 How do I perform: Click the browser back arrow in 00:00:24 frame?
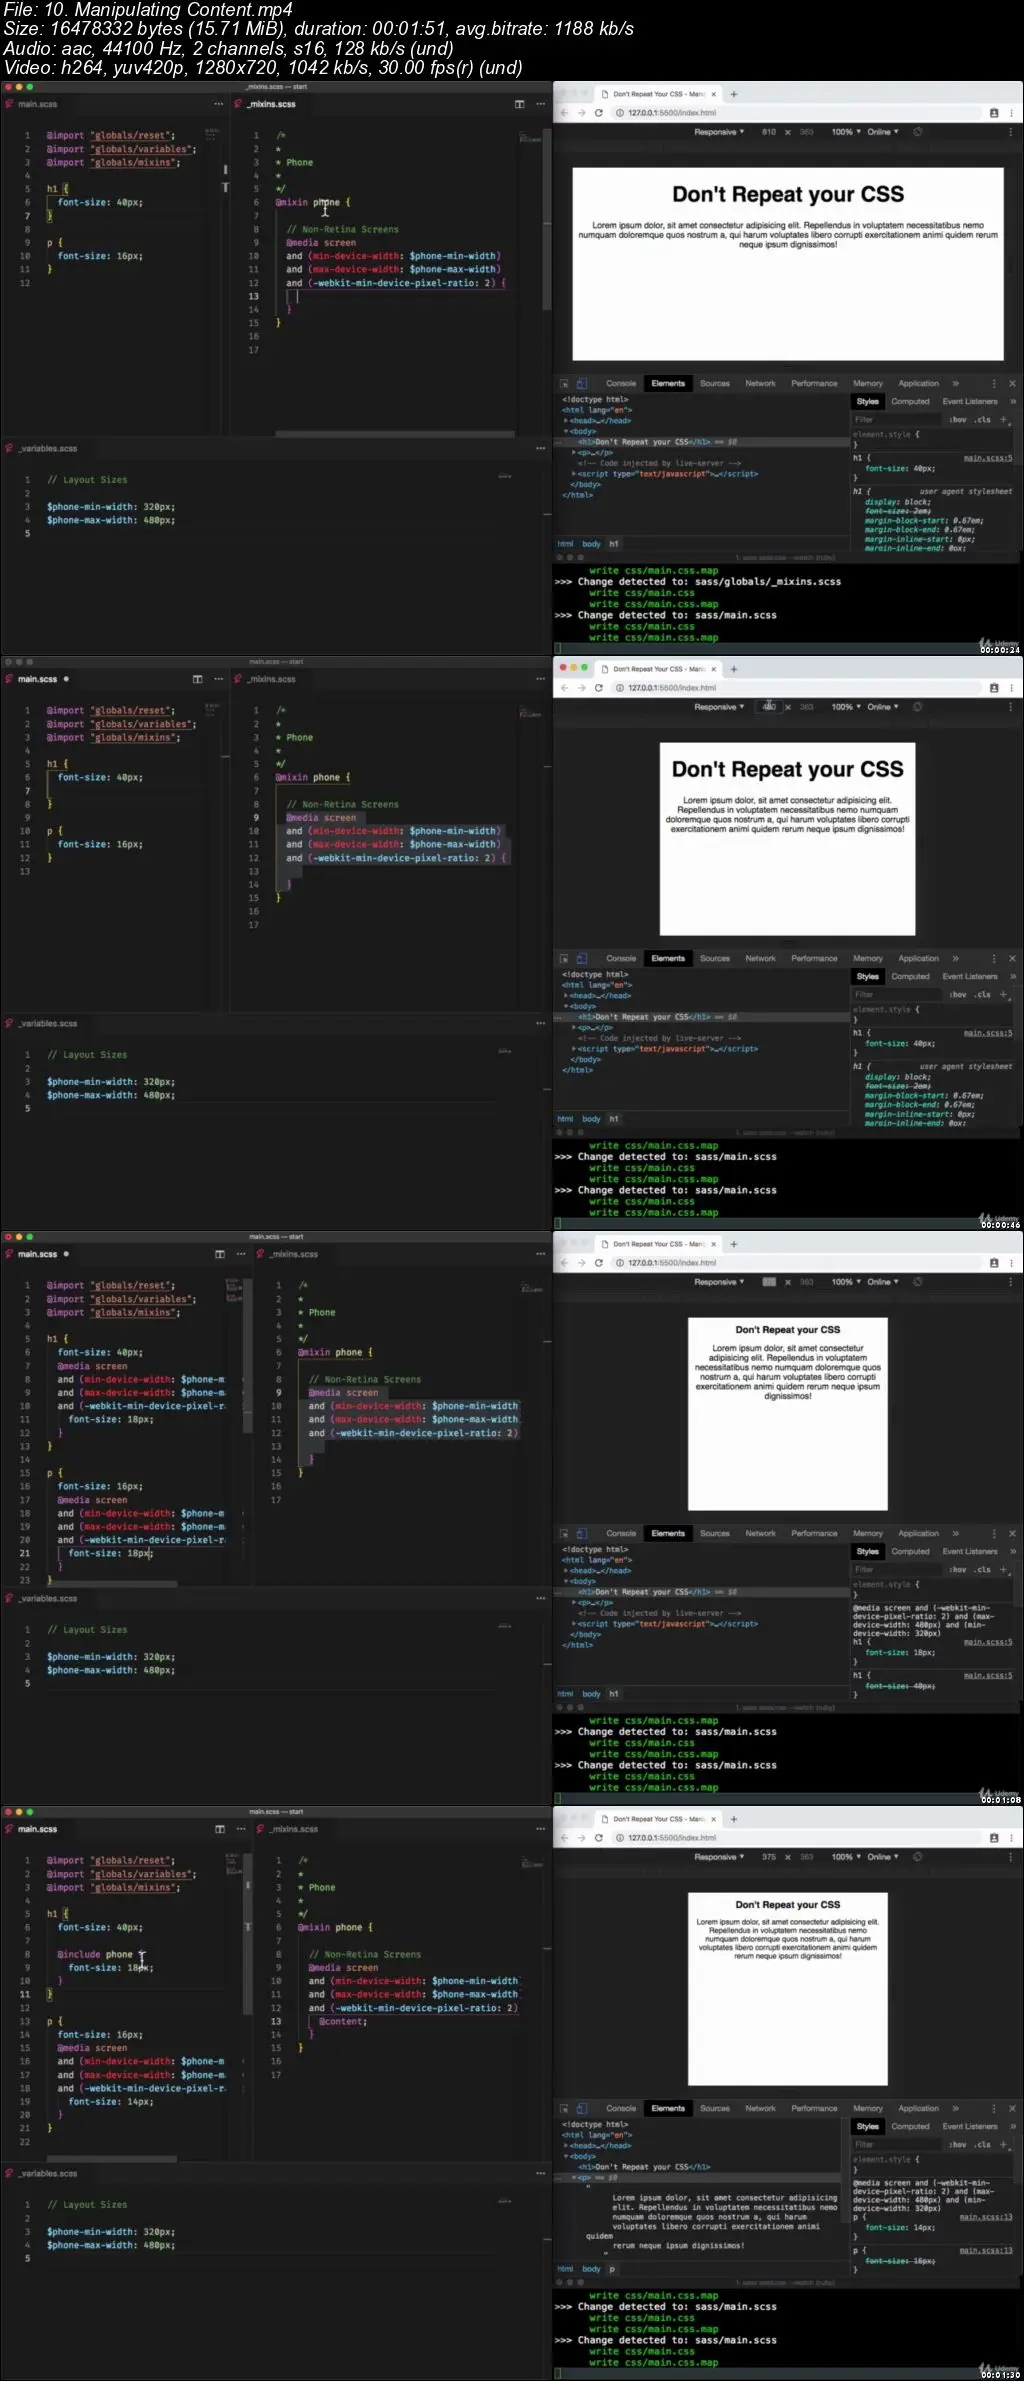click(x=565, y=113)
